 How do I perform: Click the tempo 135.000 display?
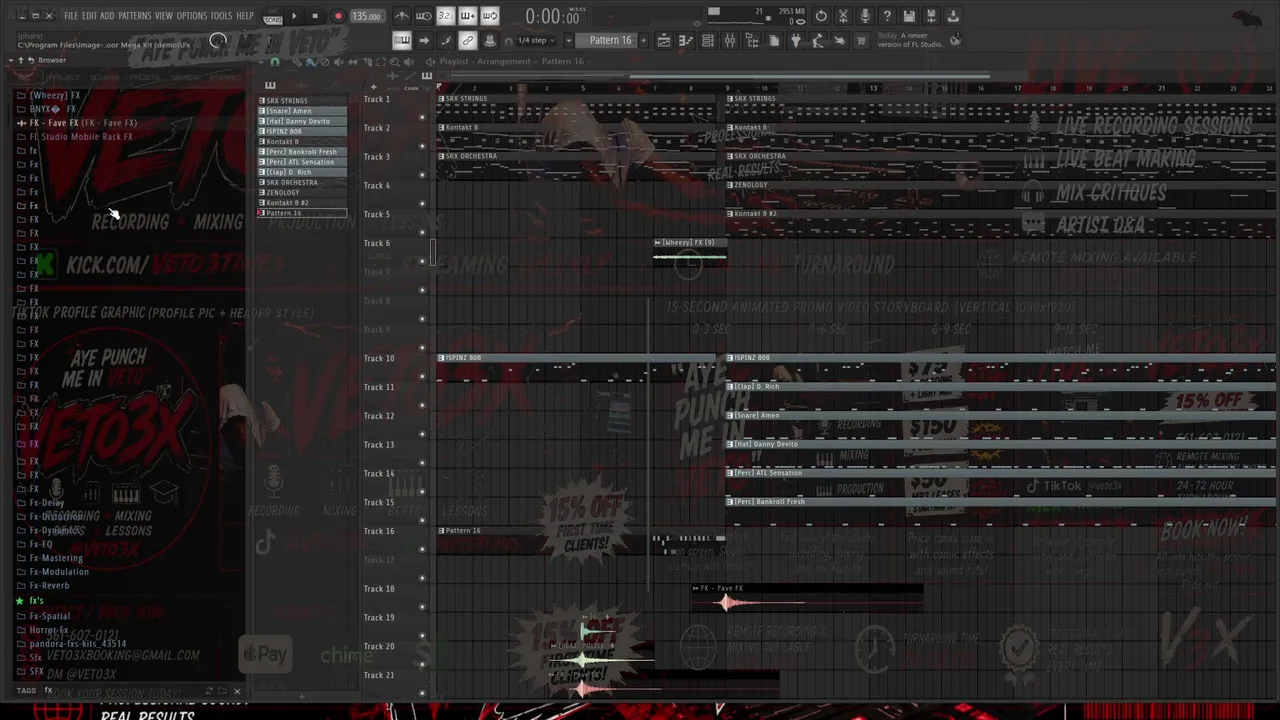click(x=366, y=16)
